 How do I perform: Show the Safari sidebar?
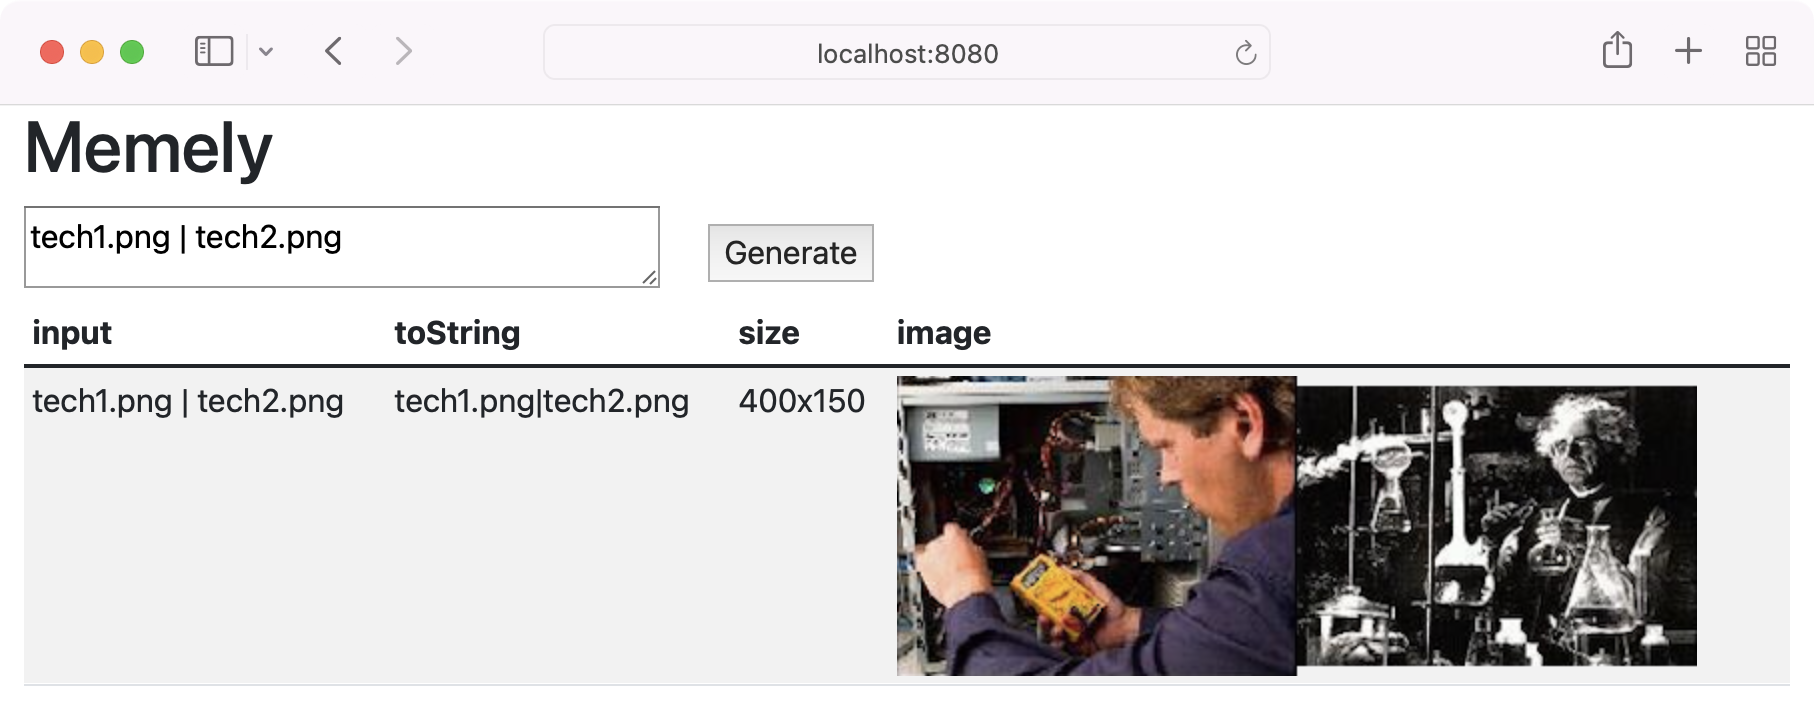pyautogui.click(x=213, y=51)
